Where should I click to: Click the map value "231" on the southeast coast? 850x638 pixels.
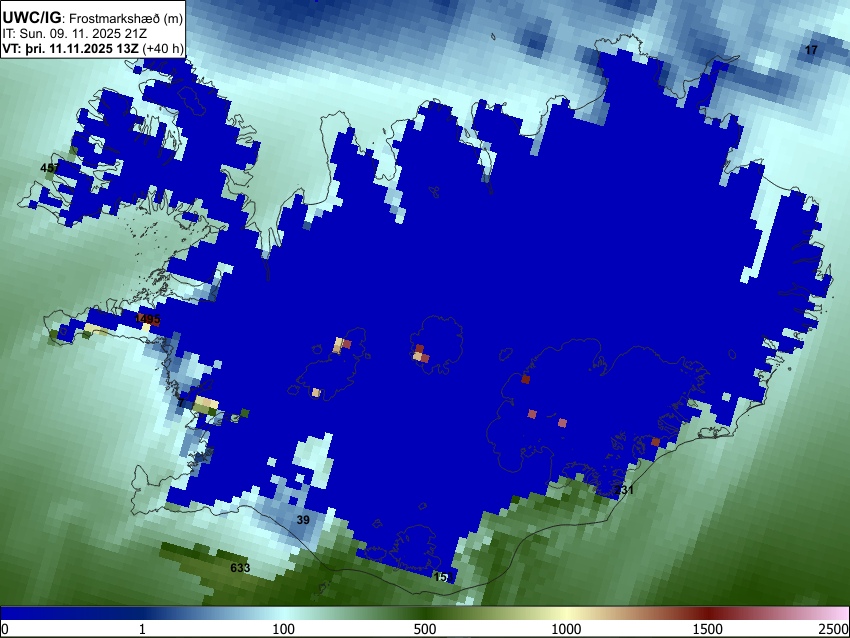tap(624, 490)
